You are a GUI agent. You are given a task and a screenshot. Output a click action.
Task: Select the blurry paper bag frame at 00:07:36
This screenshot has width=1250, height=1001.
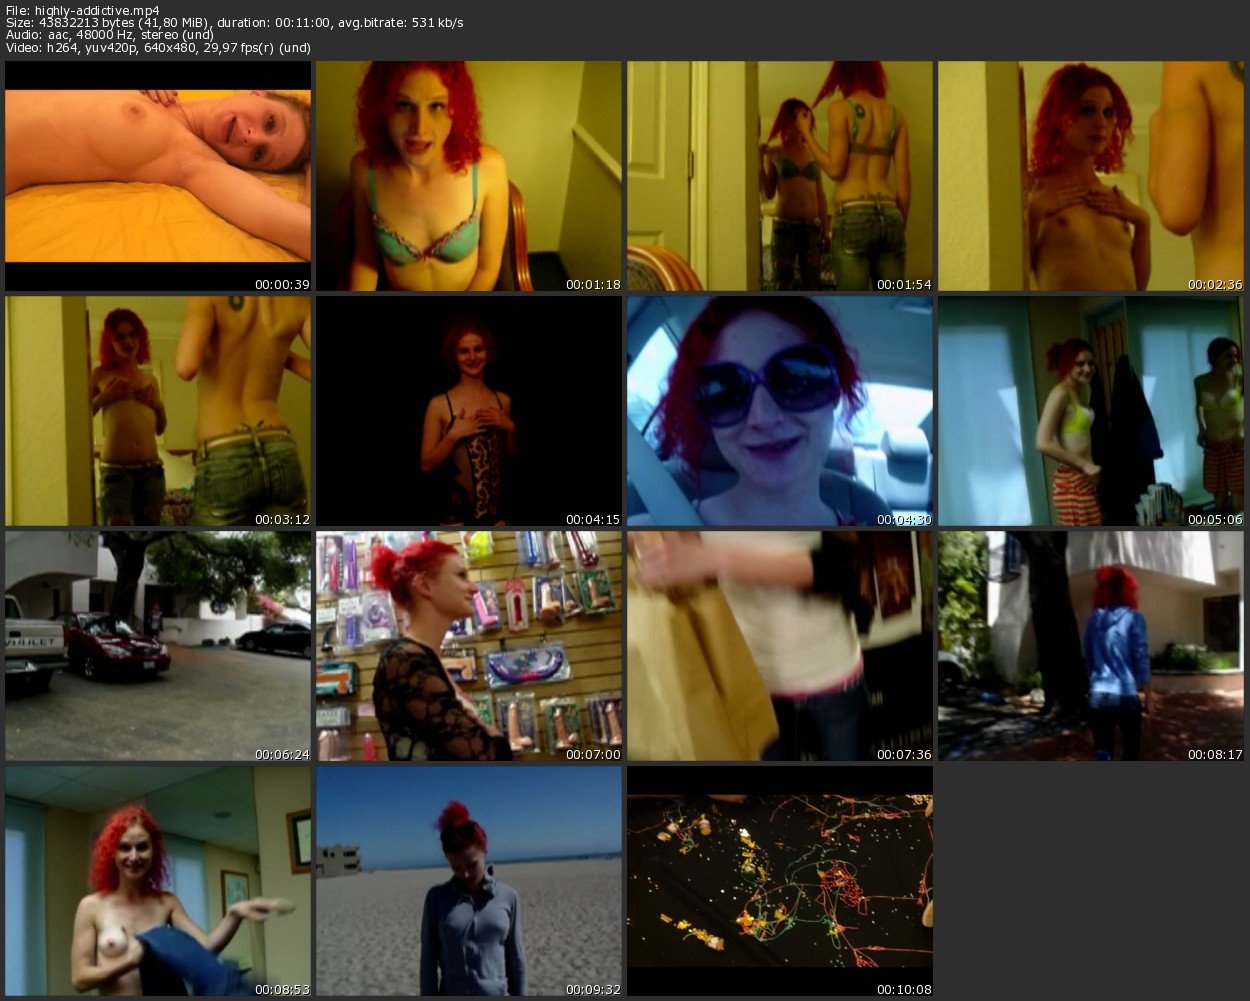tap(780, 646)
